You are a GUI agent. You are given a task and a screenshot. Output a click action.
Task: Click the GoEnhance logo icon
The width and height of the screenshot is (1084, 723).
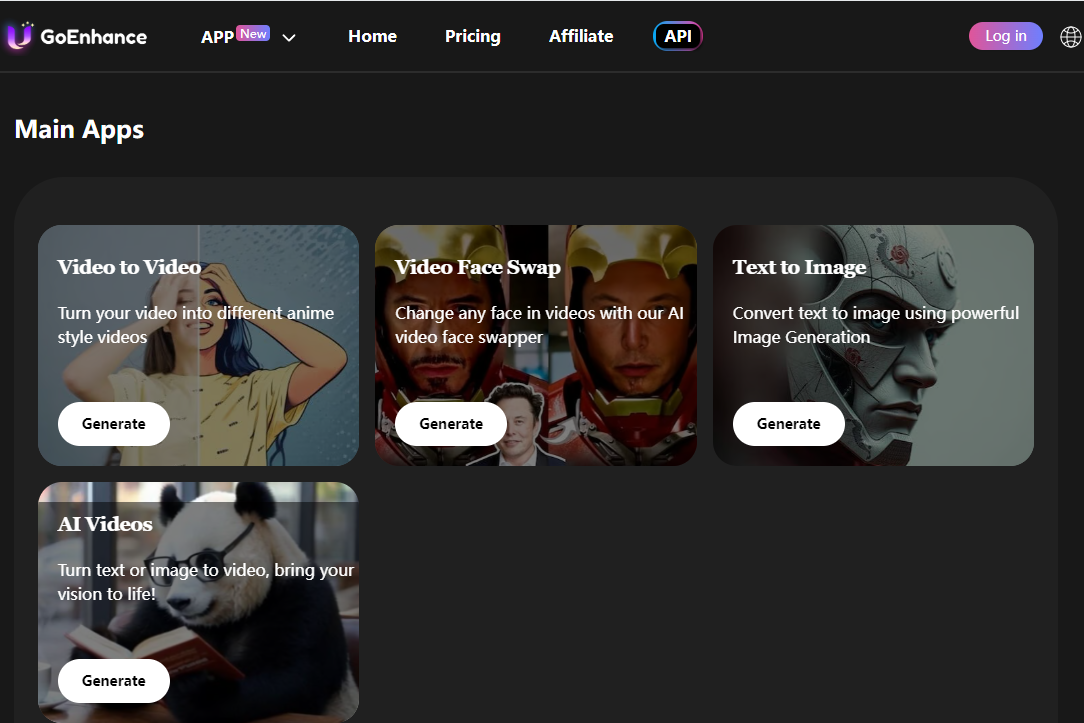tap(19, 36)
